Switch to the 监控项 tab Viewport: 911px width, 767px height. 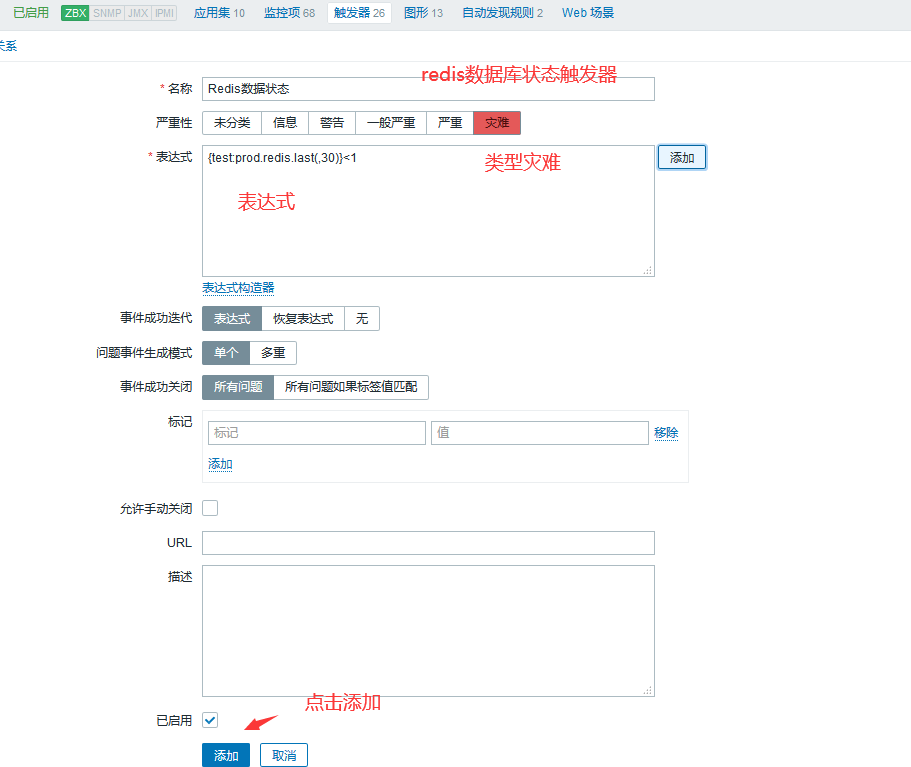[288, 13]
